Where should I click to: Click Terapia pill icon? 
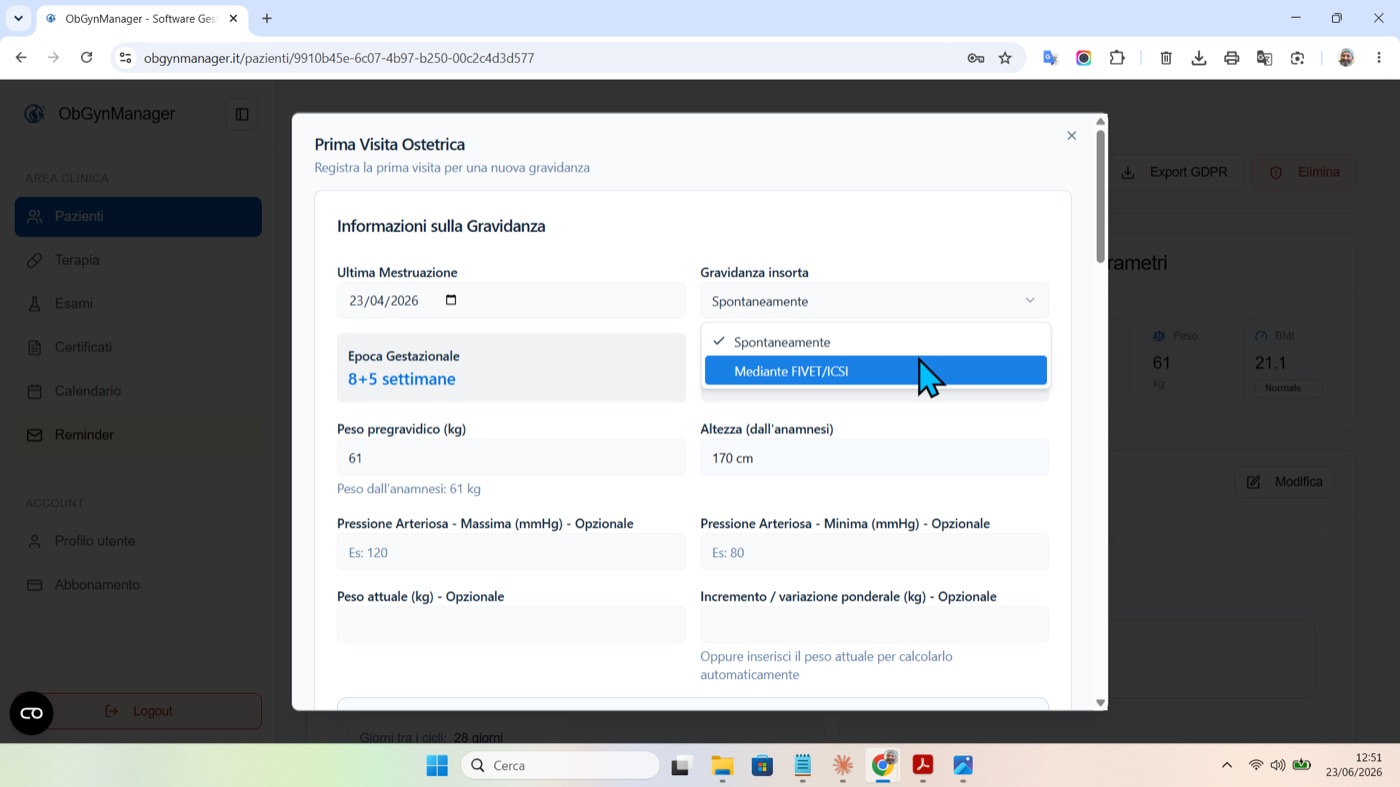coord(35,260)
